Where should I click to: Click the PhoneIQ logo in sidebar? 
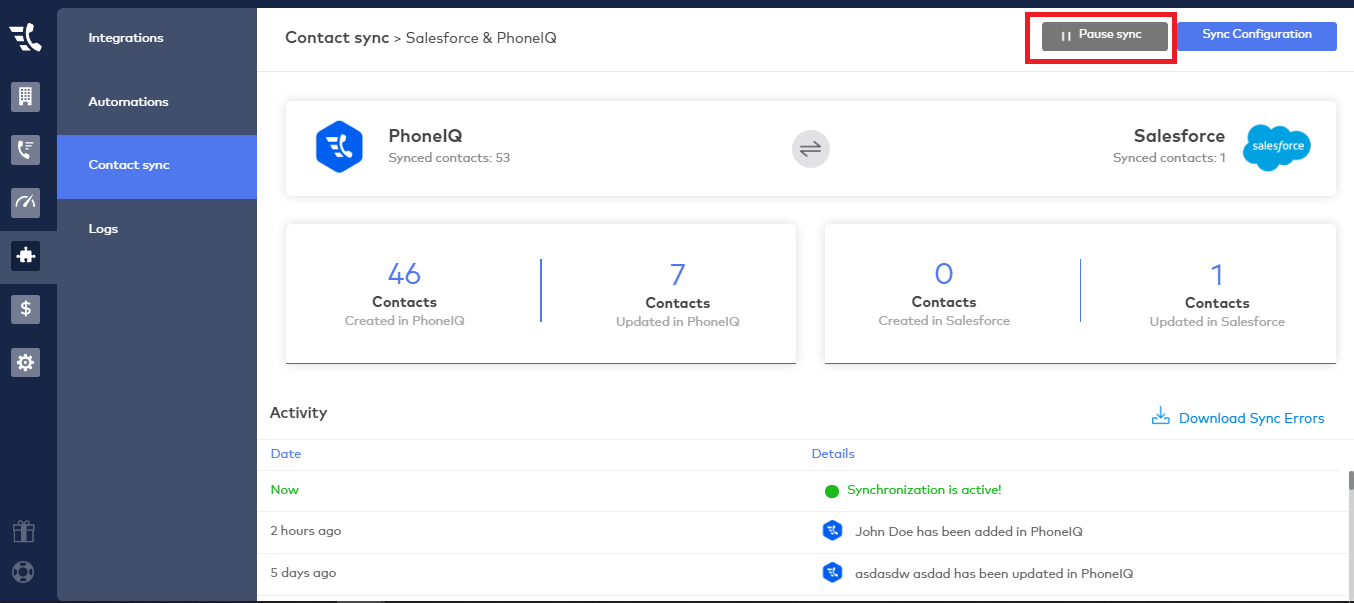pos(25,38)
